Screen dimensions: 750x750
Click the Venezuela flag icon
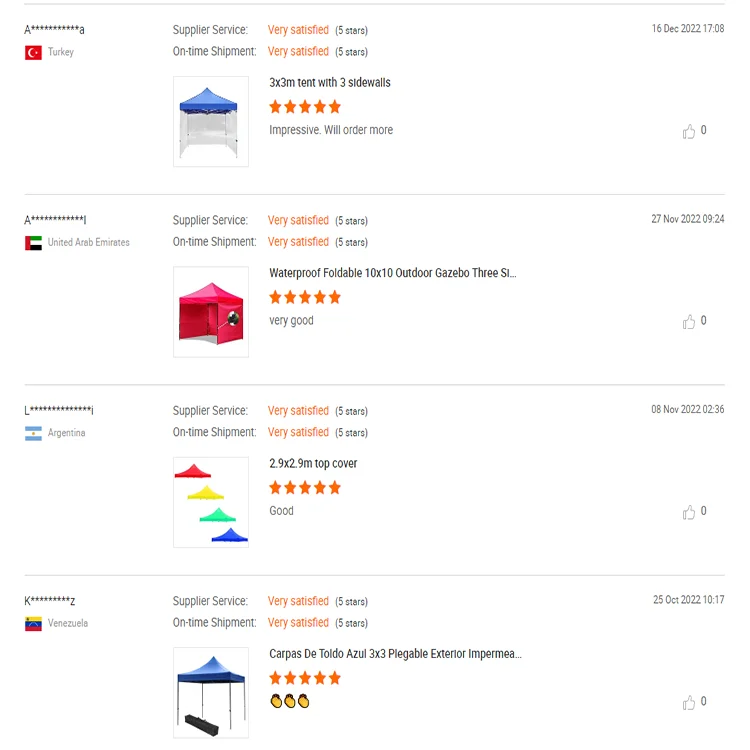33,624
